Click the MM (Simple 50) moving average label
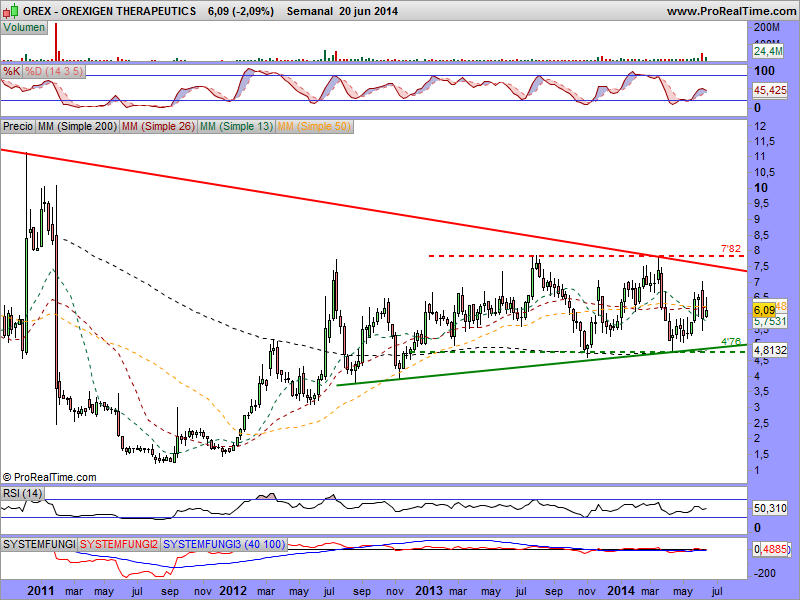The image size is (800, 600). click(314, 126)
